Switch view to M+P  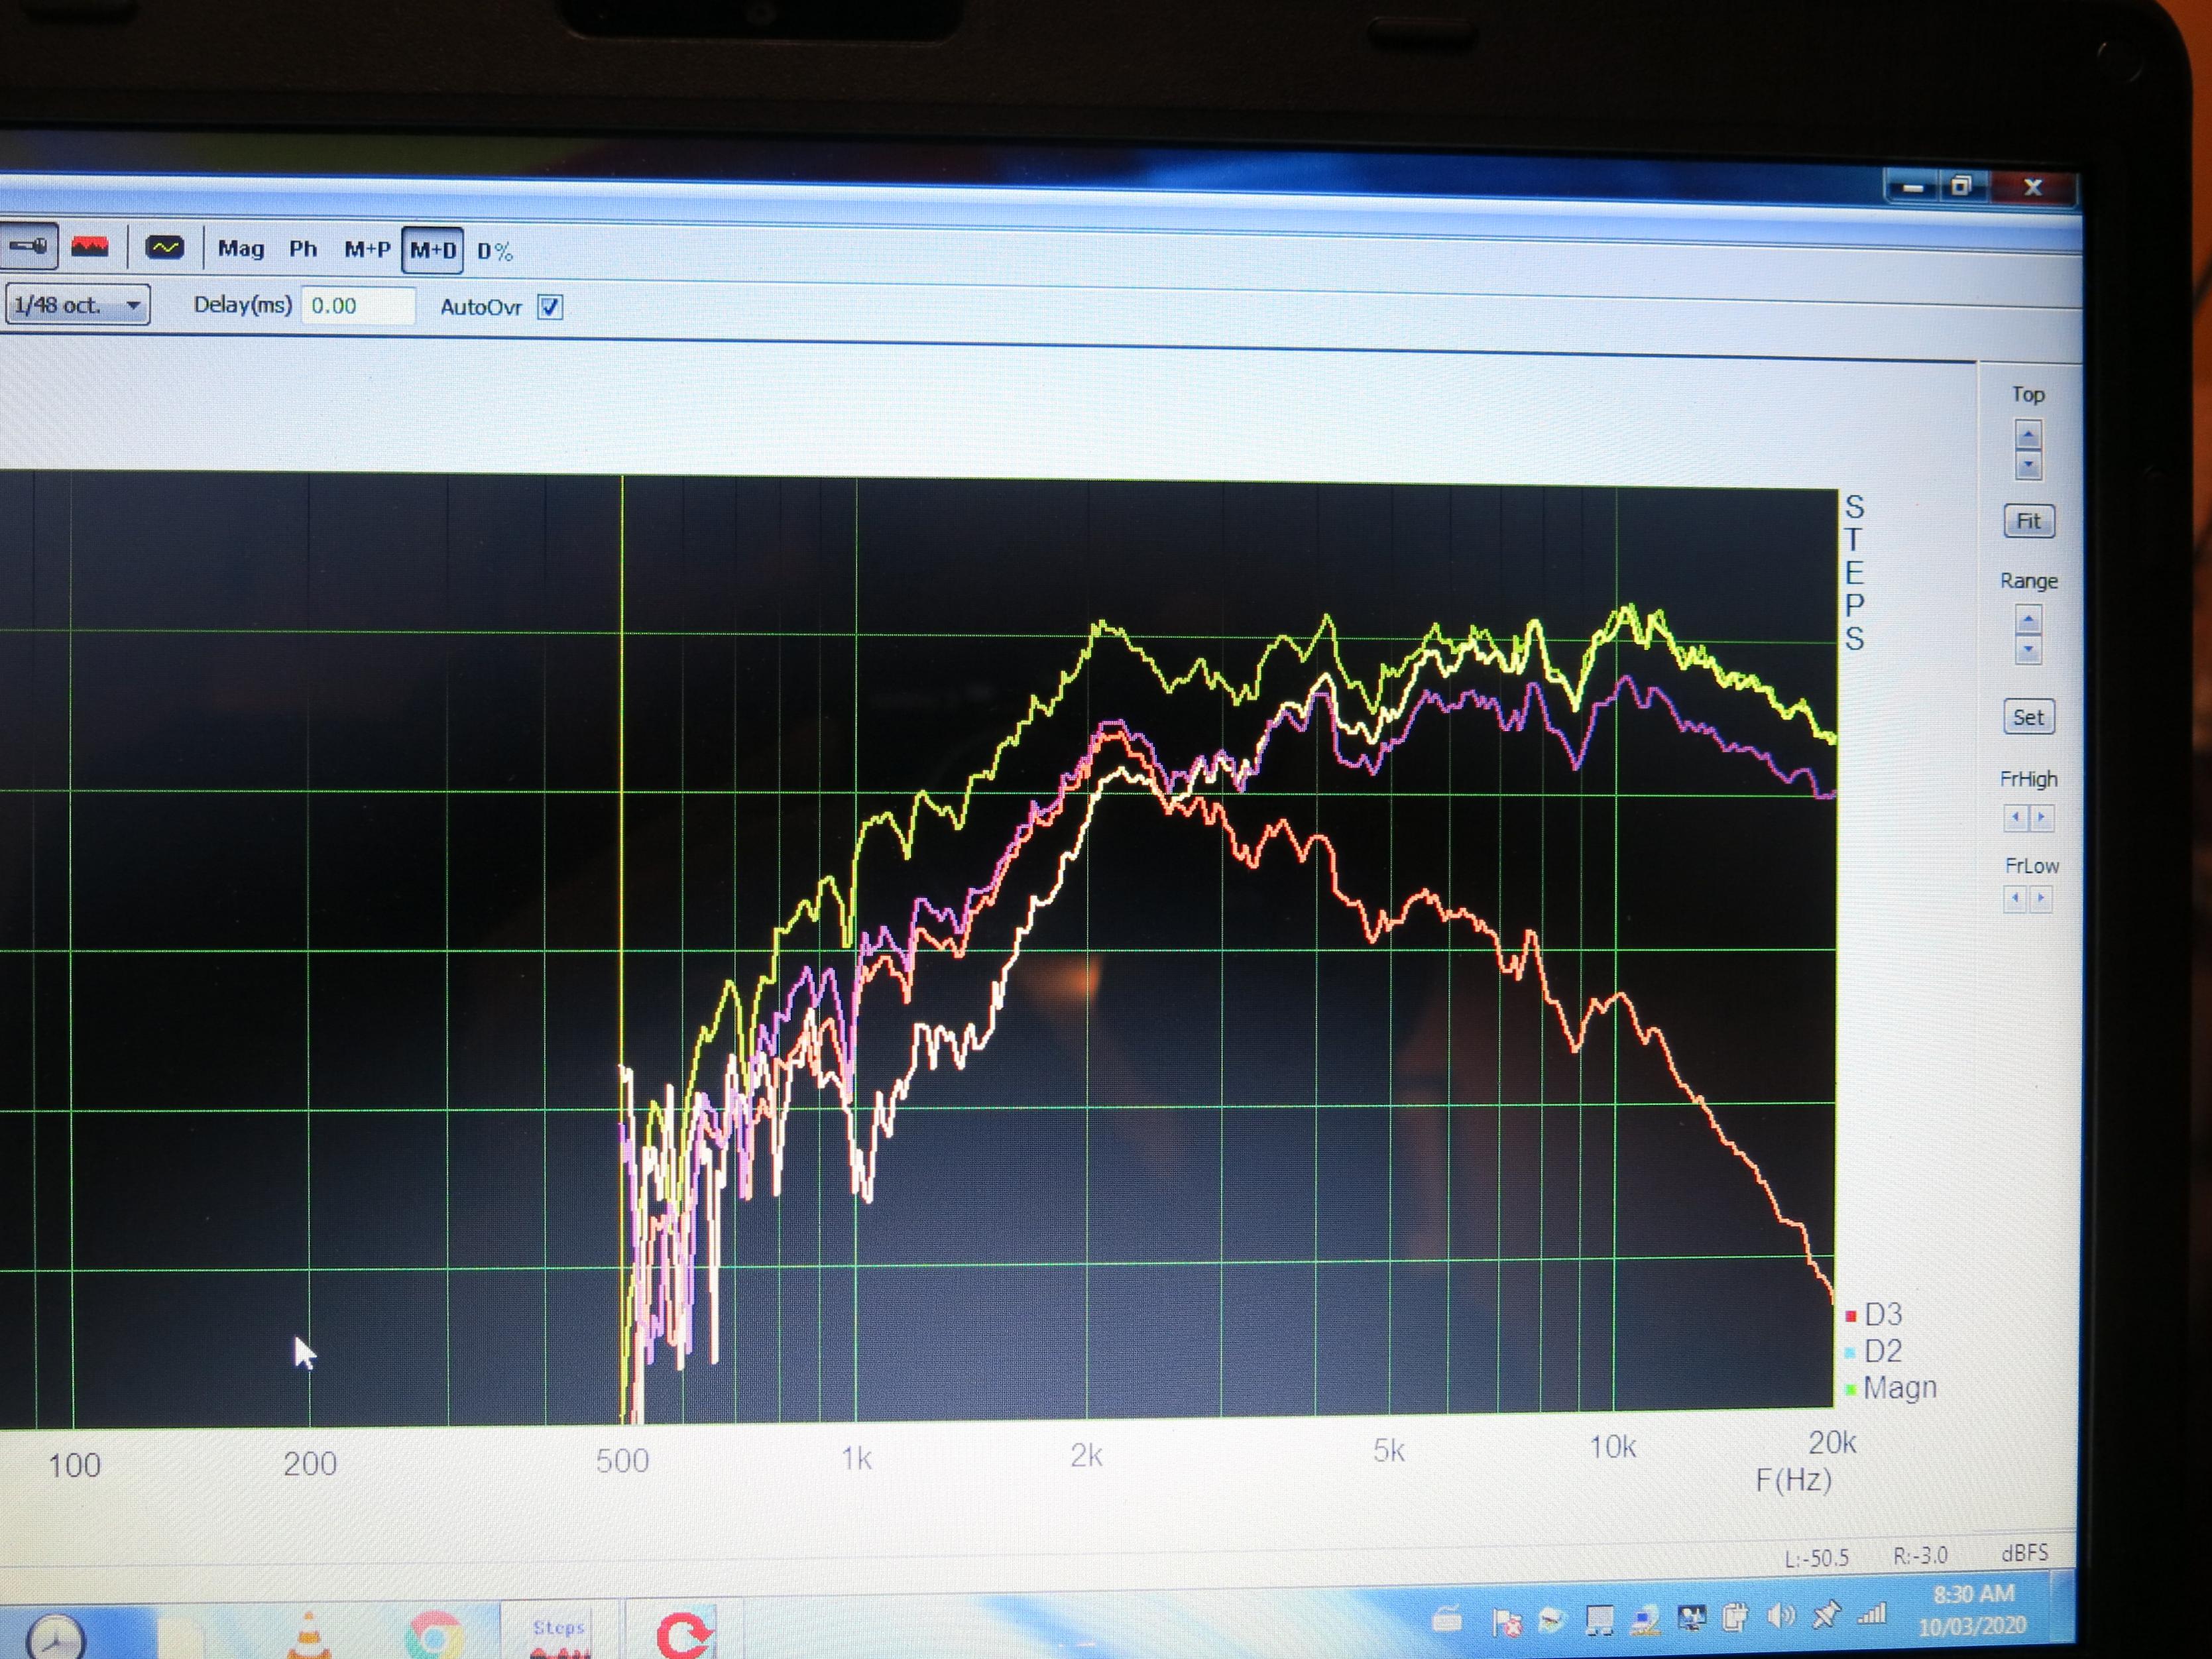pos(367,250)
